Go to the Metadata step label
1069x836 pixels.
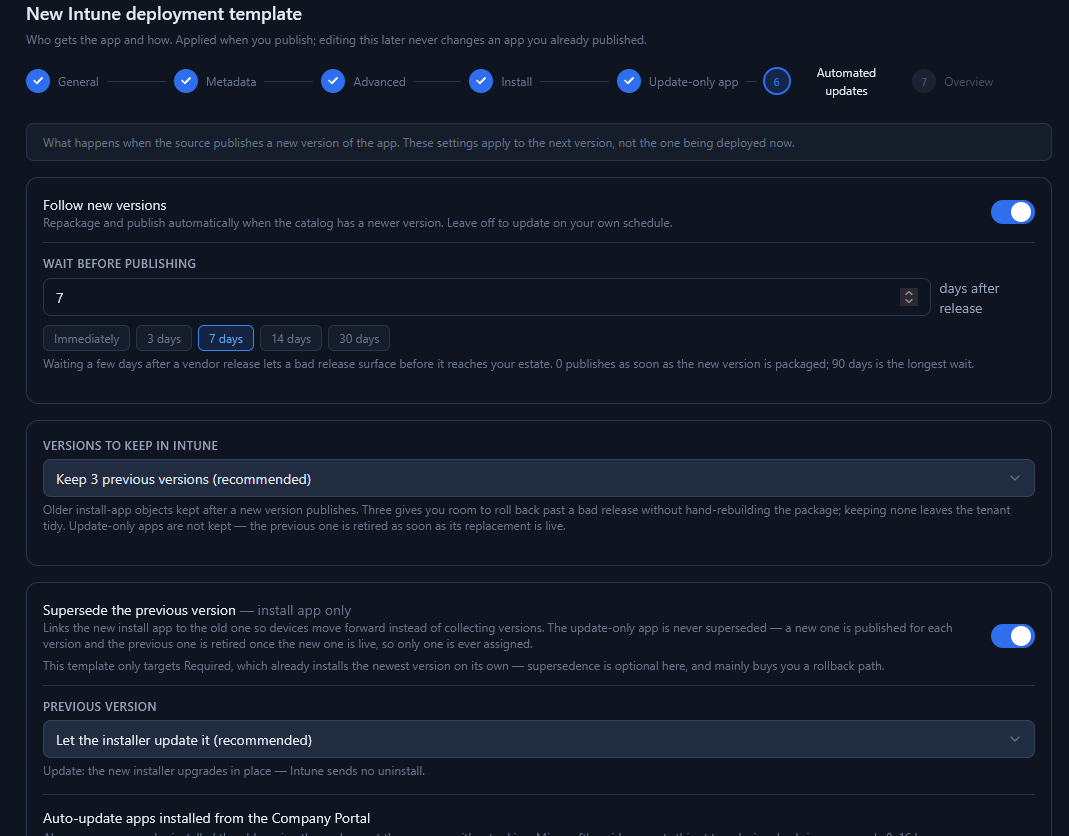(231, 82)
